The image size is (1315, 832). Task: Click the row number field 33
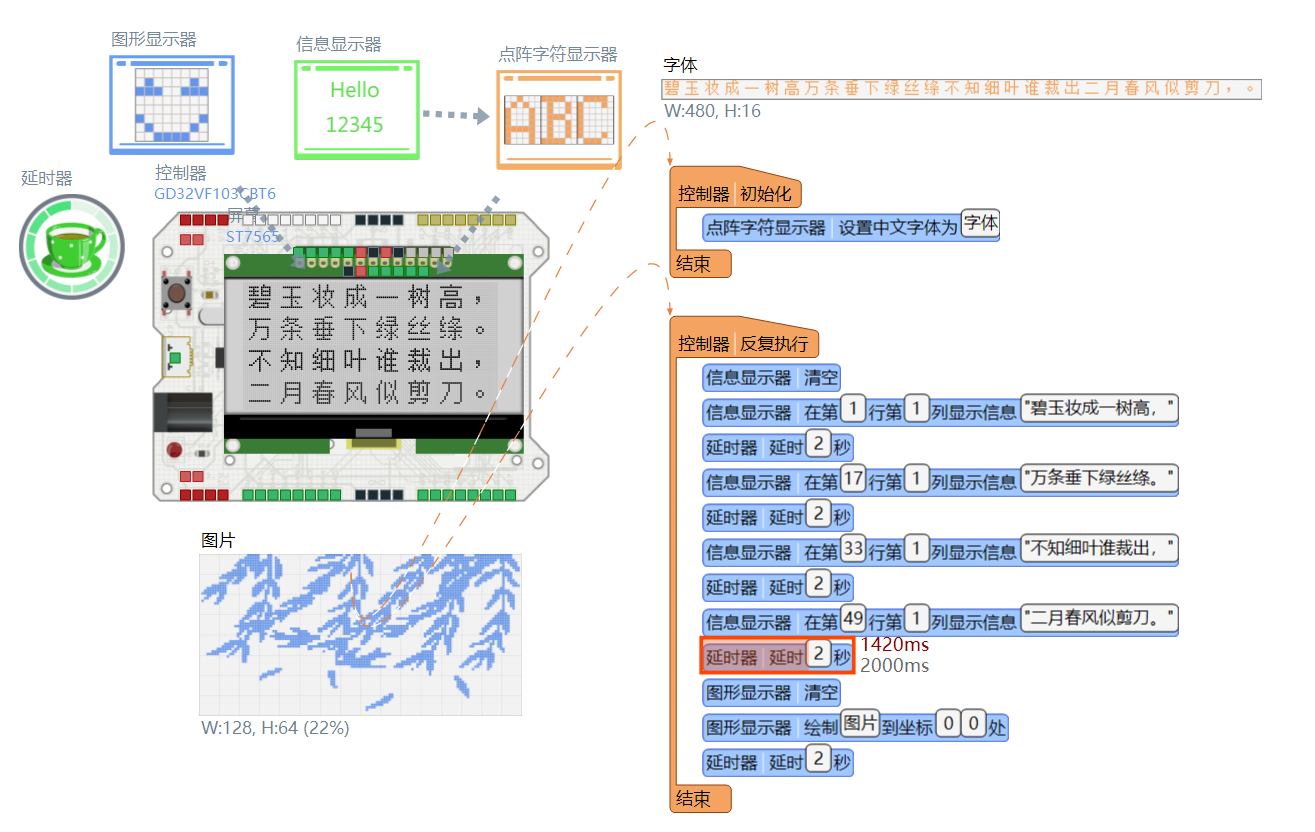click(x=853, y=548)
